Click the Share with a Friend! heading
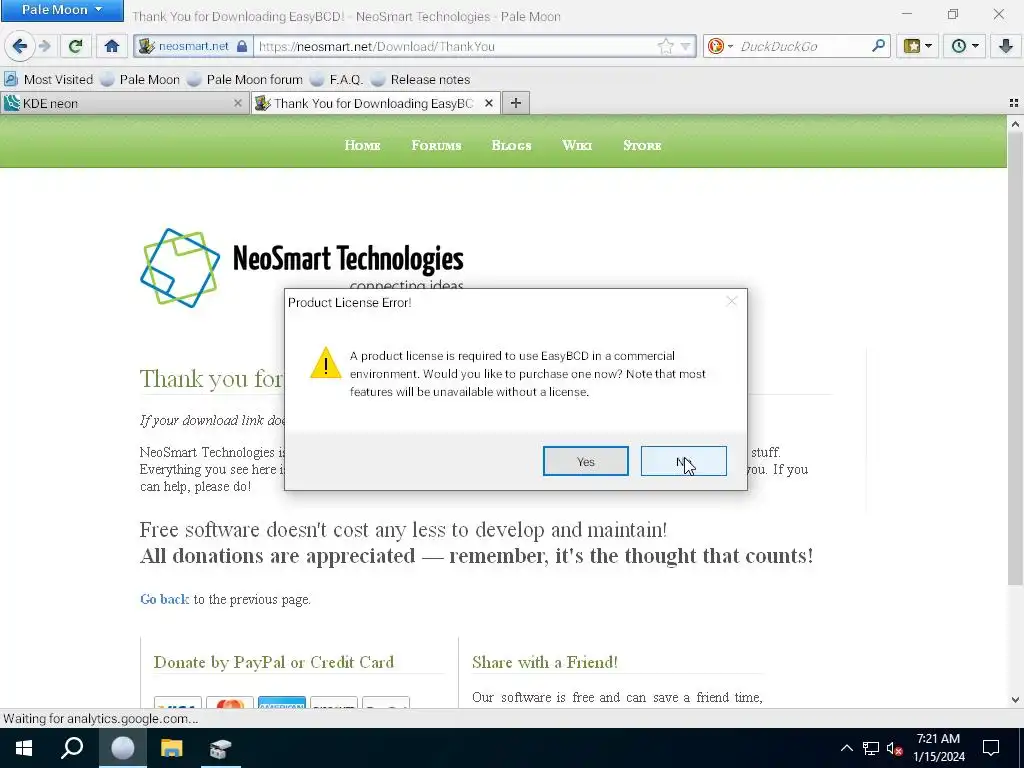The image size is (1024, 768). point(545,662)
